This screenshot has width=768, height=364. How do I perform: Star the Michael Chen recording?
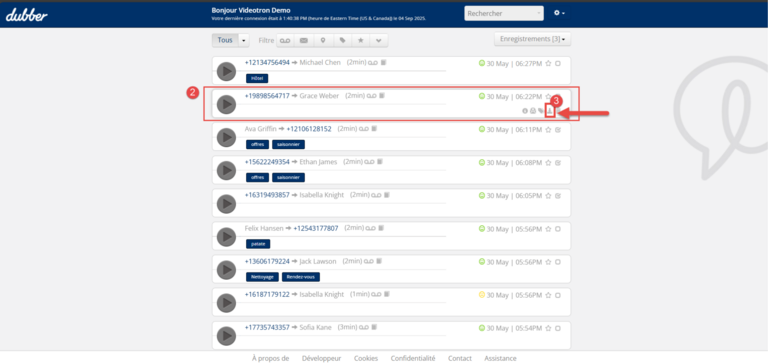(x=549, y=63)
